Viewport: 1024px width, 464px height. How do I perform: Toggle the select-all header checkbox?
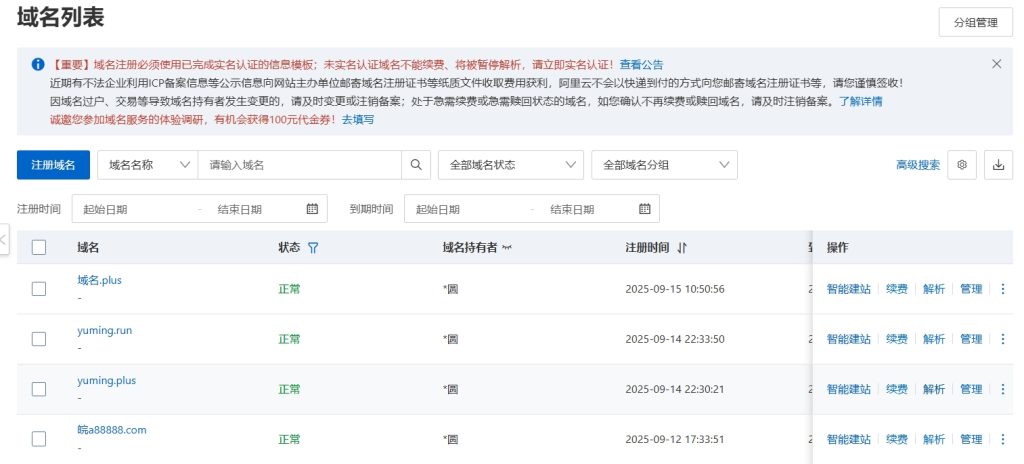(x=39, y=248)
